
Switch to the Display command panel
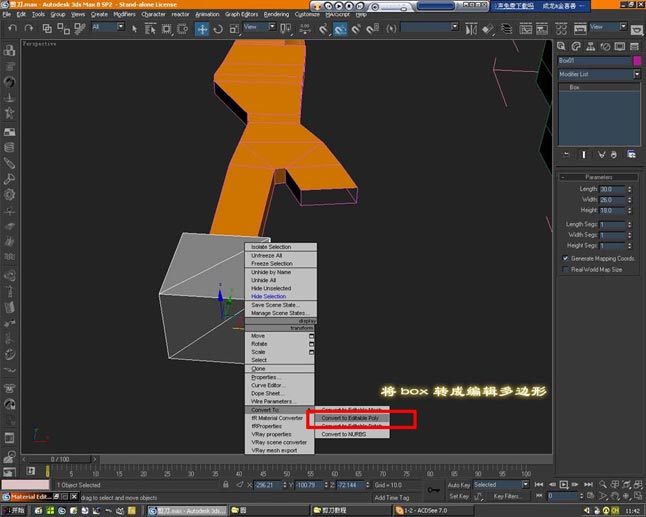pos(620,47)
